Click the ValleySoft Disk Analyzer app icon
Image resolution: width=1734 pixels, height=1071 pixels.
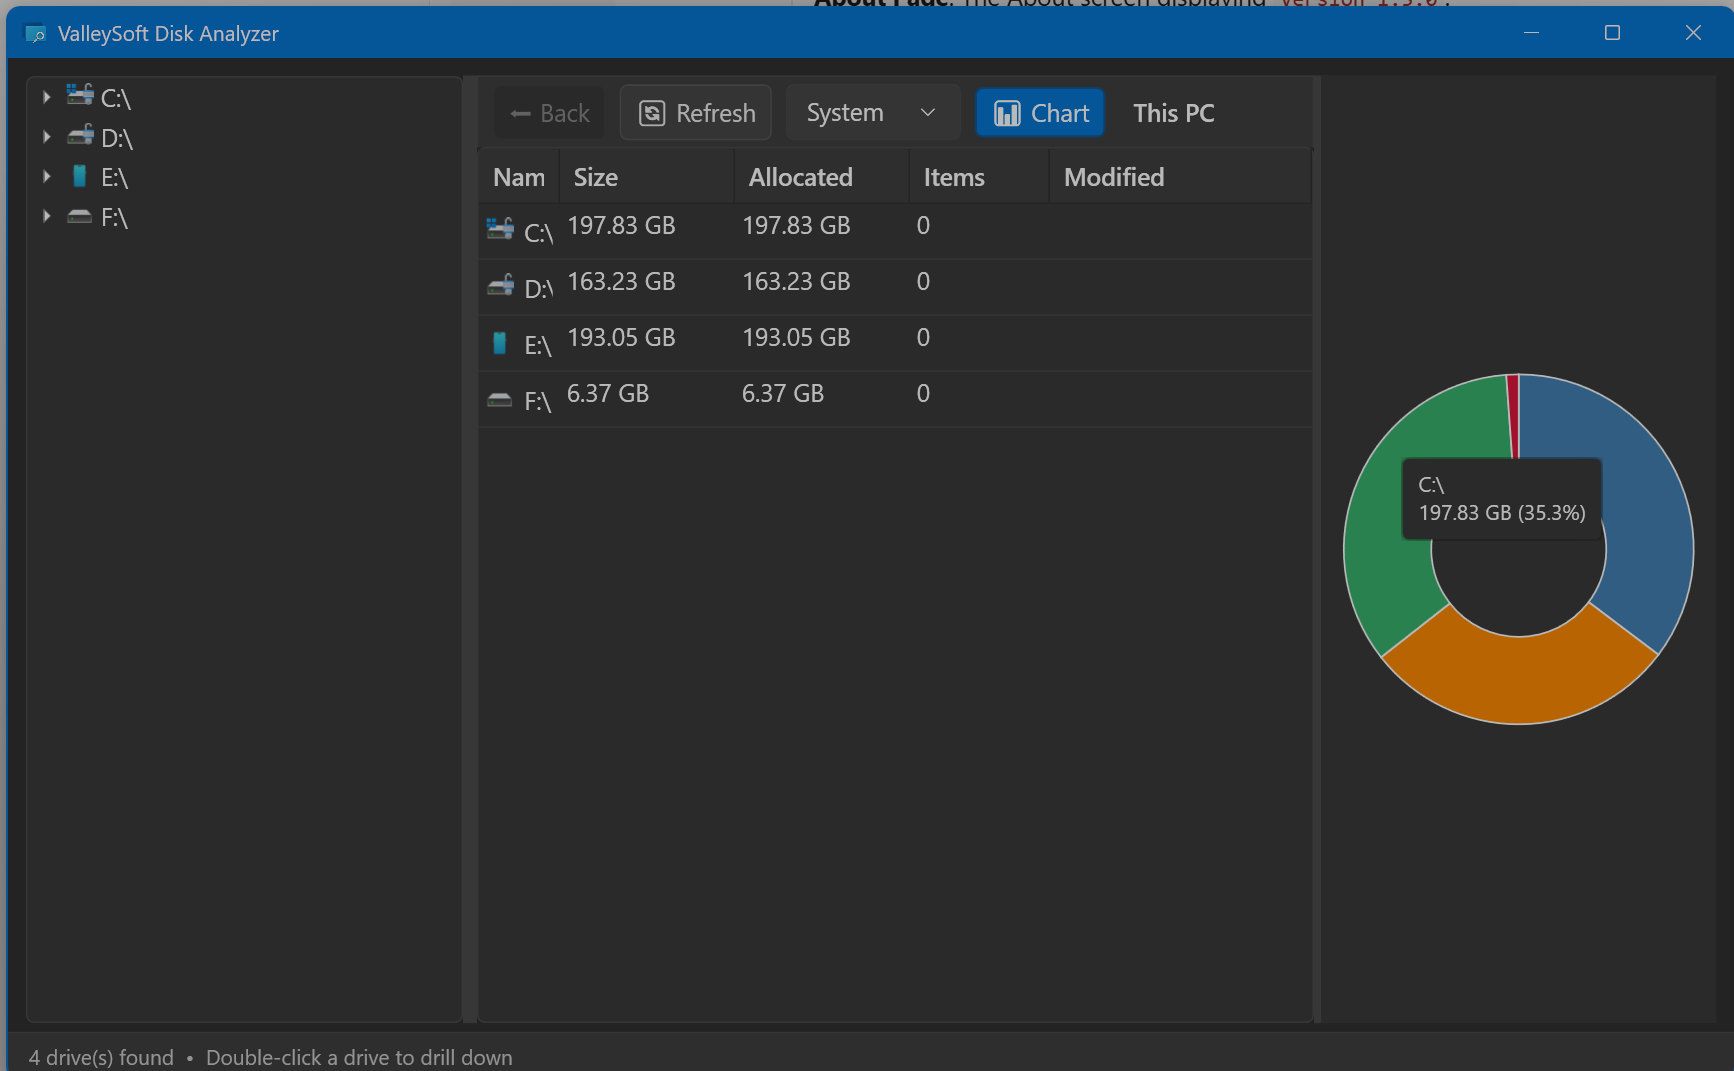[35, 34]
